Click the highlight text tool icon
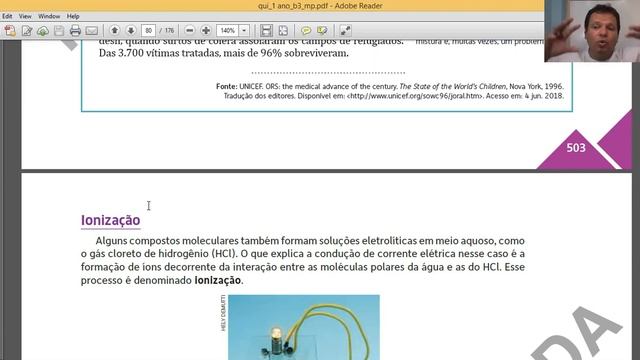The width and height of the screenshot is (640, 360). [322, 31]
